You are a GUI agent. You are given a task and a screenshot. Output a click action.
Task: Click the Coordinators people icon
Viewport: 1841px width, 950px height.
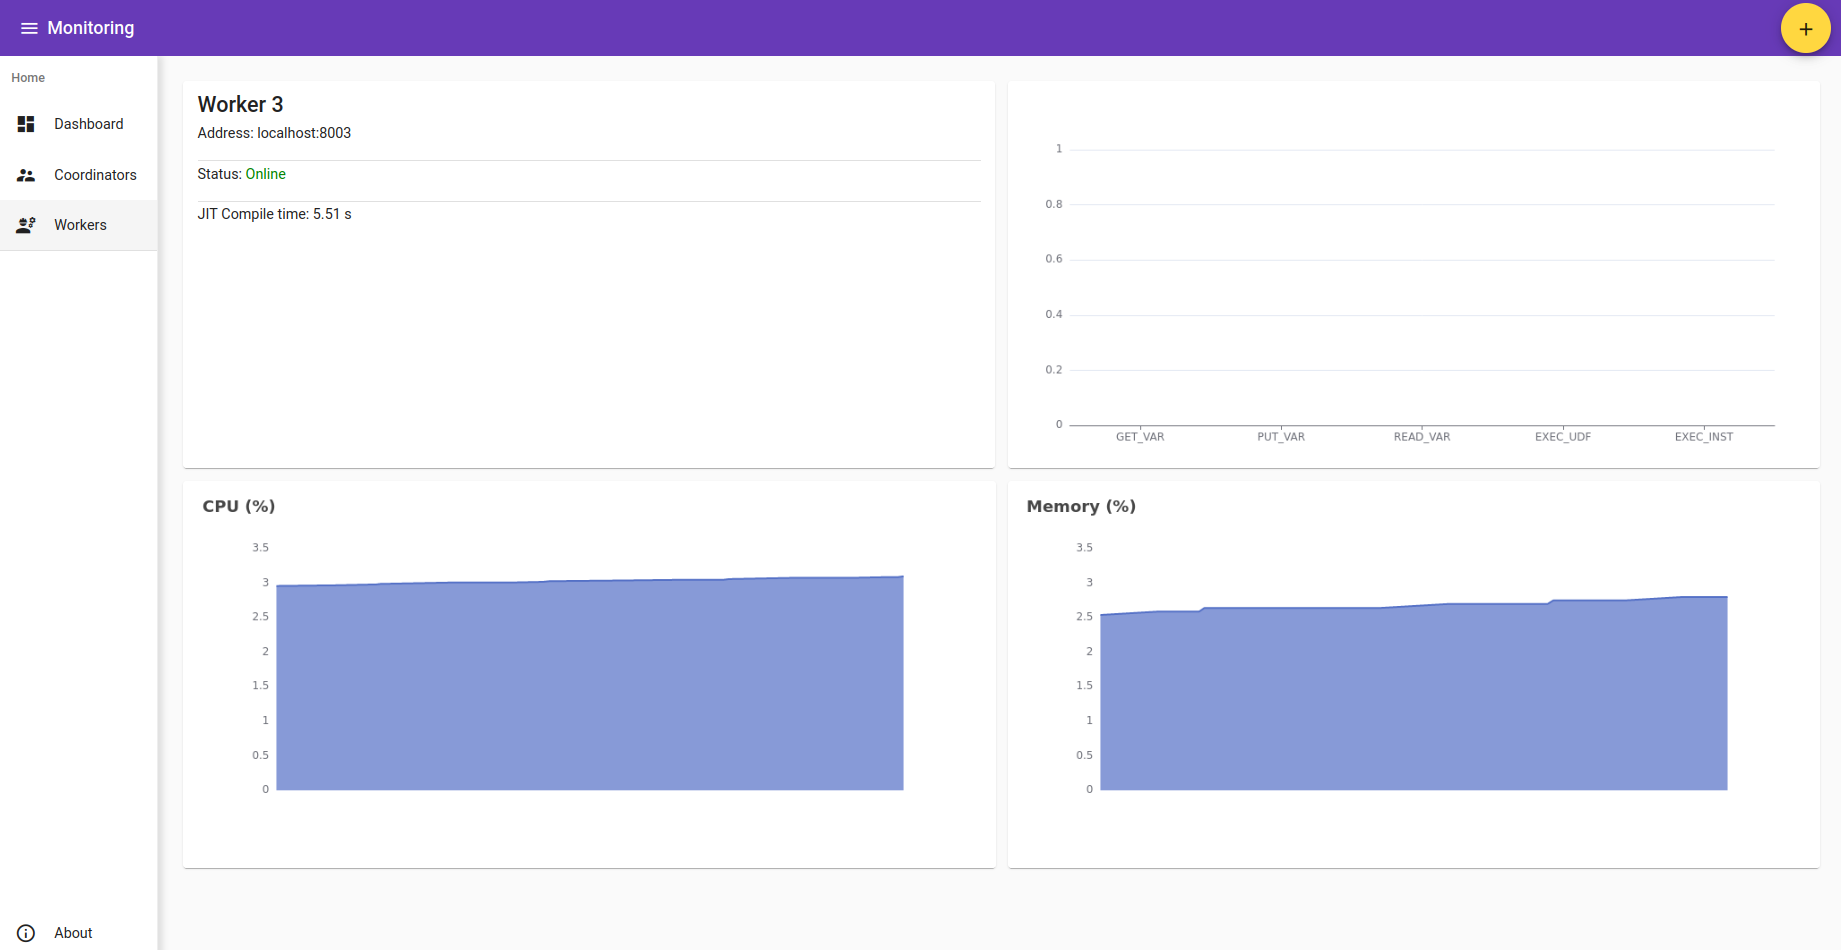(26, 175)
